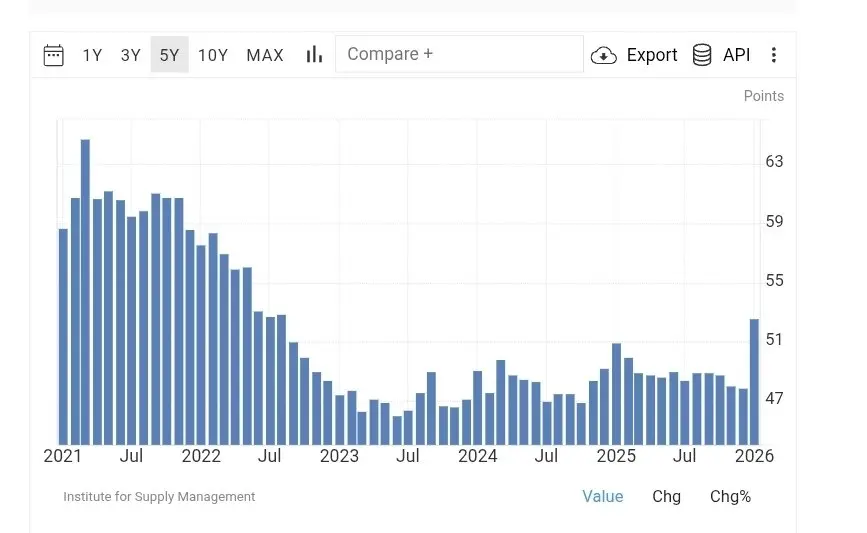
Task: Click the 55 axis value
Action: [x=774, y=280]
